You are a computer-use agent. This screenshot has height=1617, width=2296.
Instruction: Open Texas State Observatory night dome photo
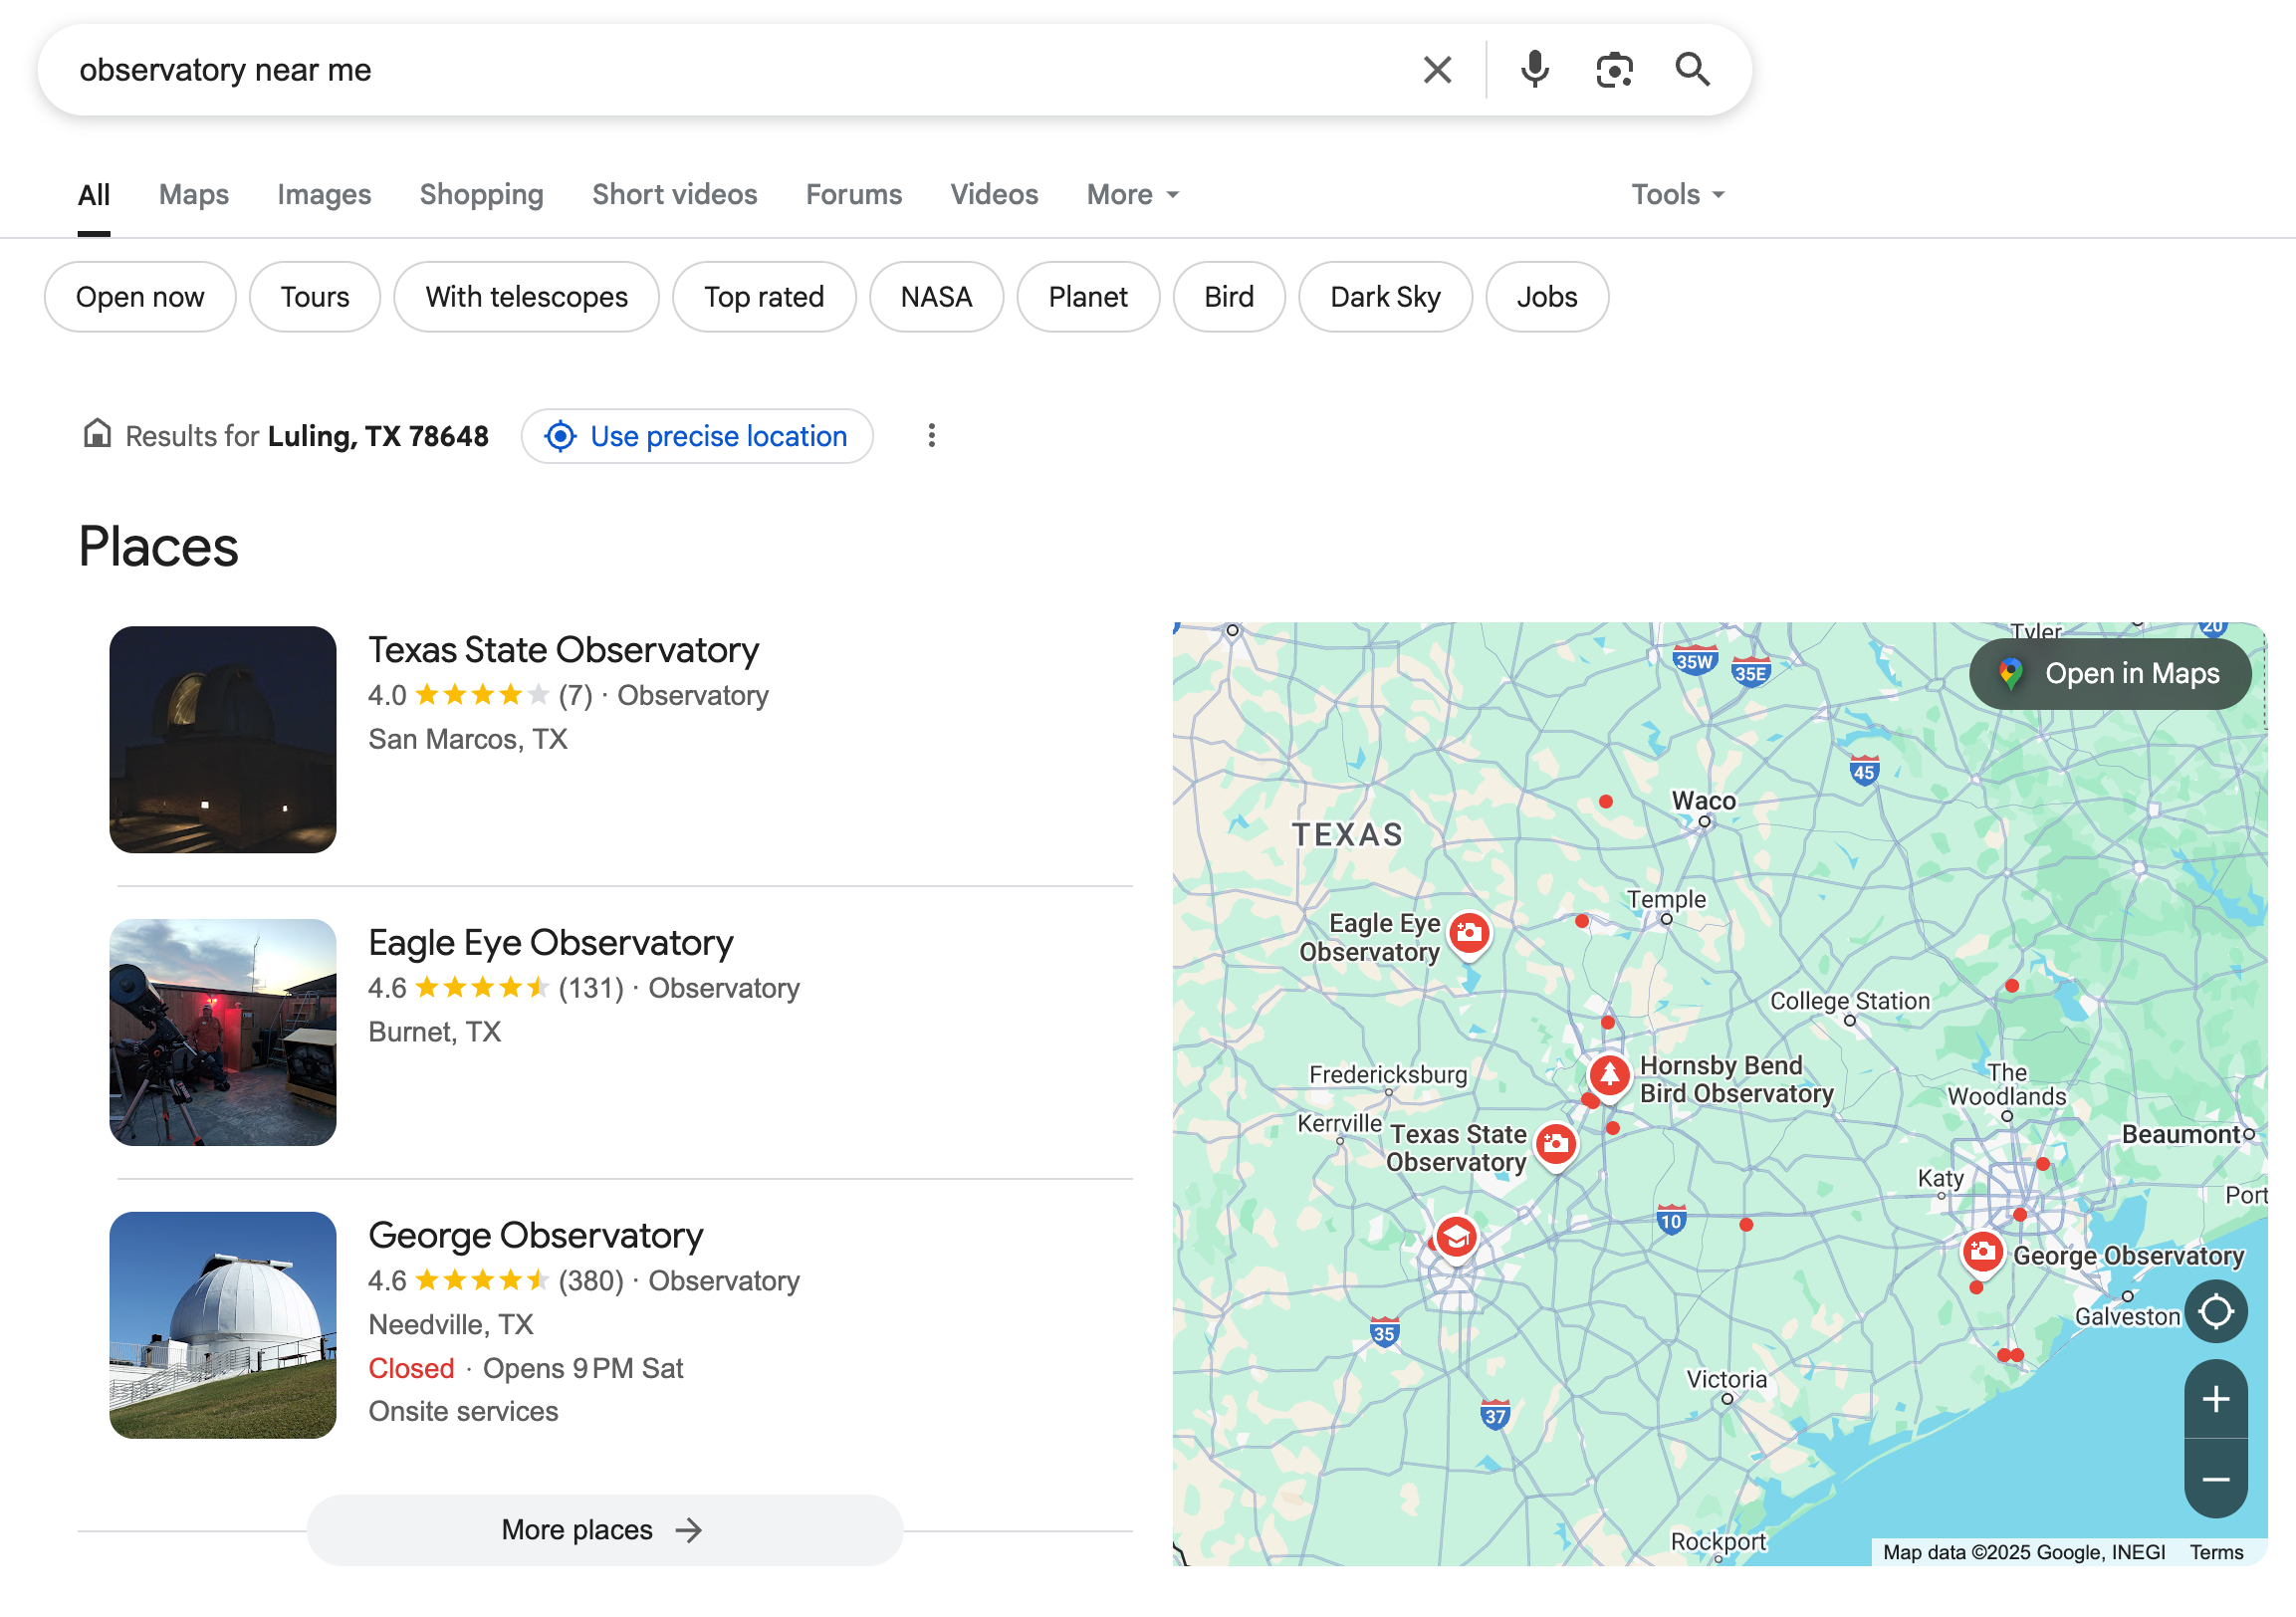point(223,740)
